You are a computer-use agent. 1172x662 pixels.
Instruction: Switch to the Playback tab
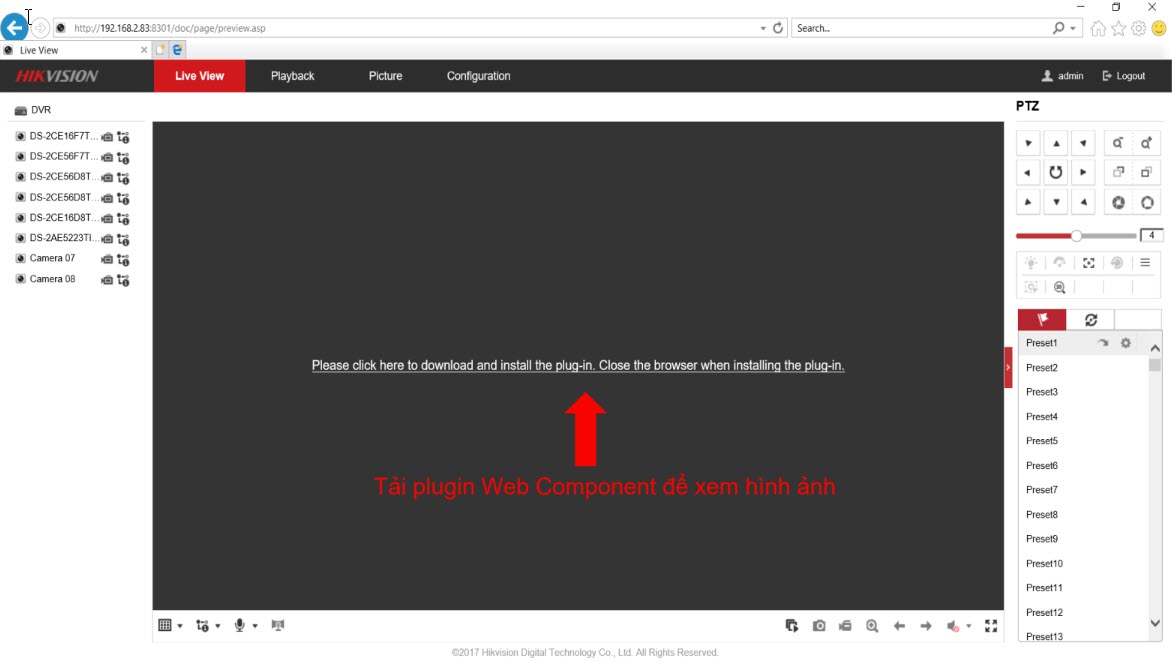292,76
